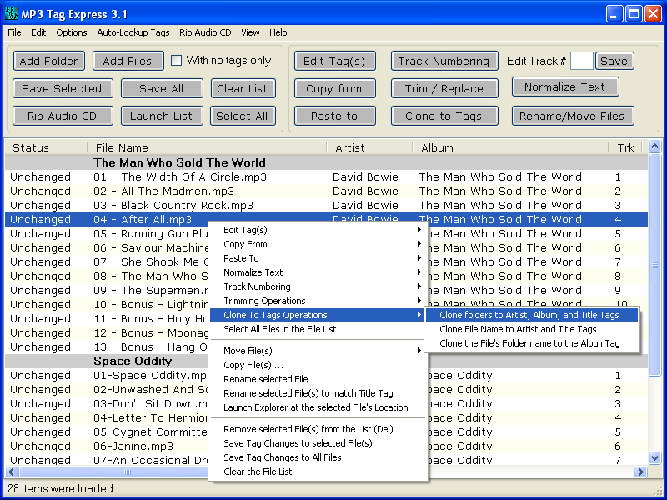Select row 06-Janine.mp3
The image size is (667, 500).
pos(326,446)
